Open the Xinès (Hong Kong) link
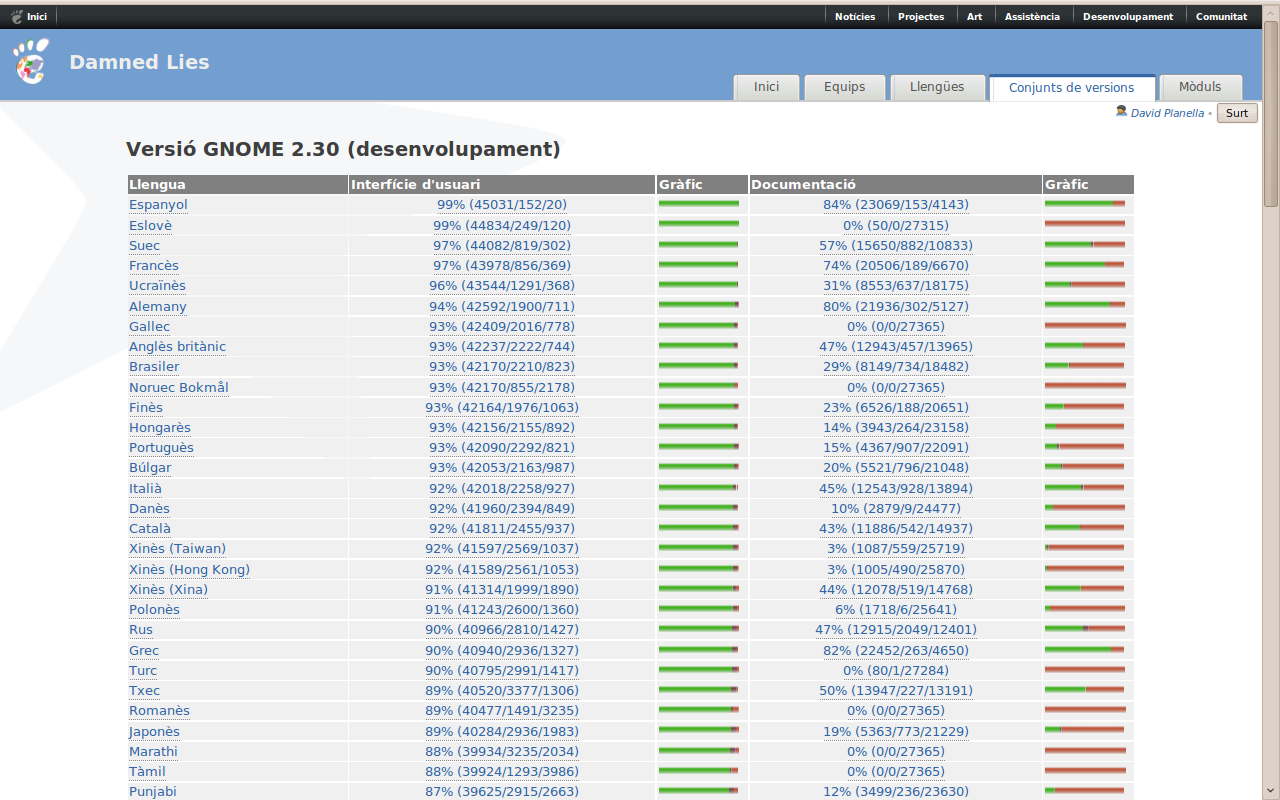Image resolution: width=1280 pixels, height=800 pixels. 189,570
